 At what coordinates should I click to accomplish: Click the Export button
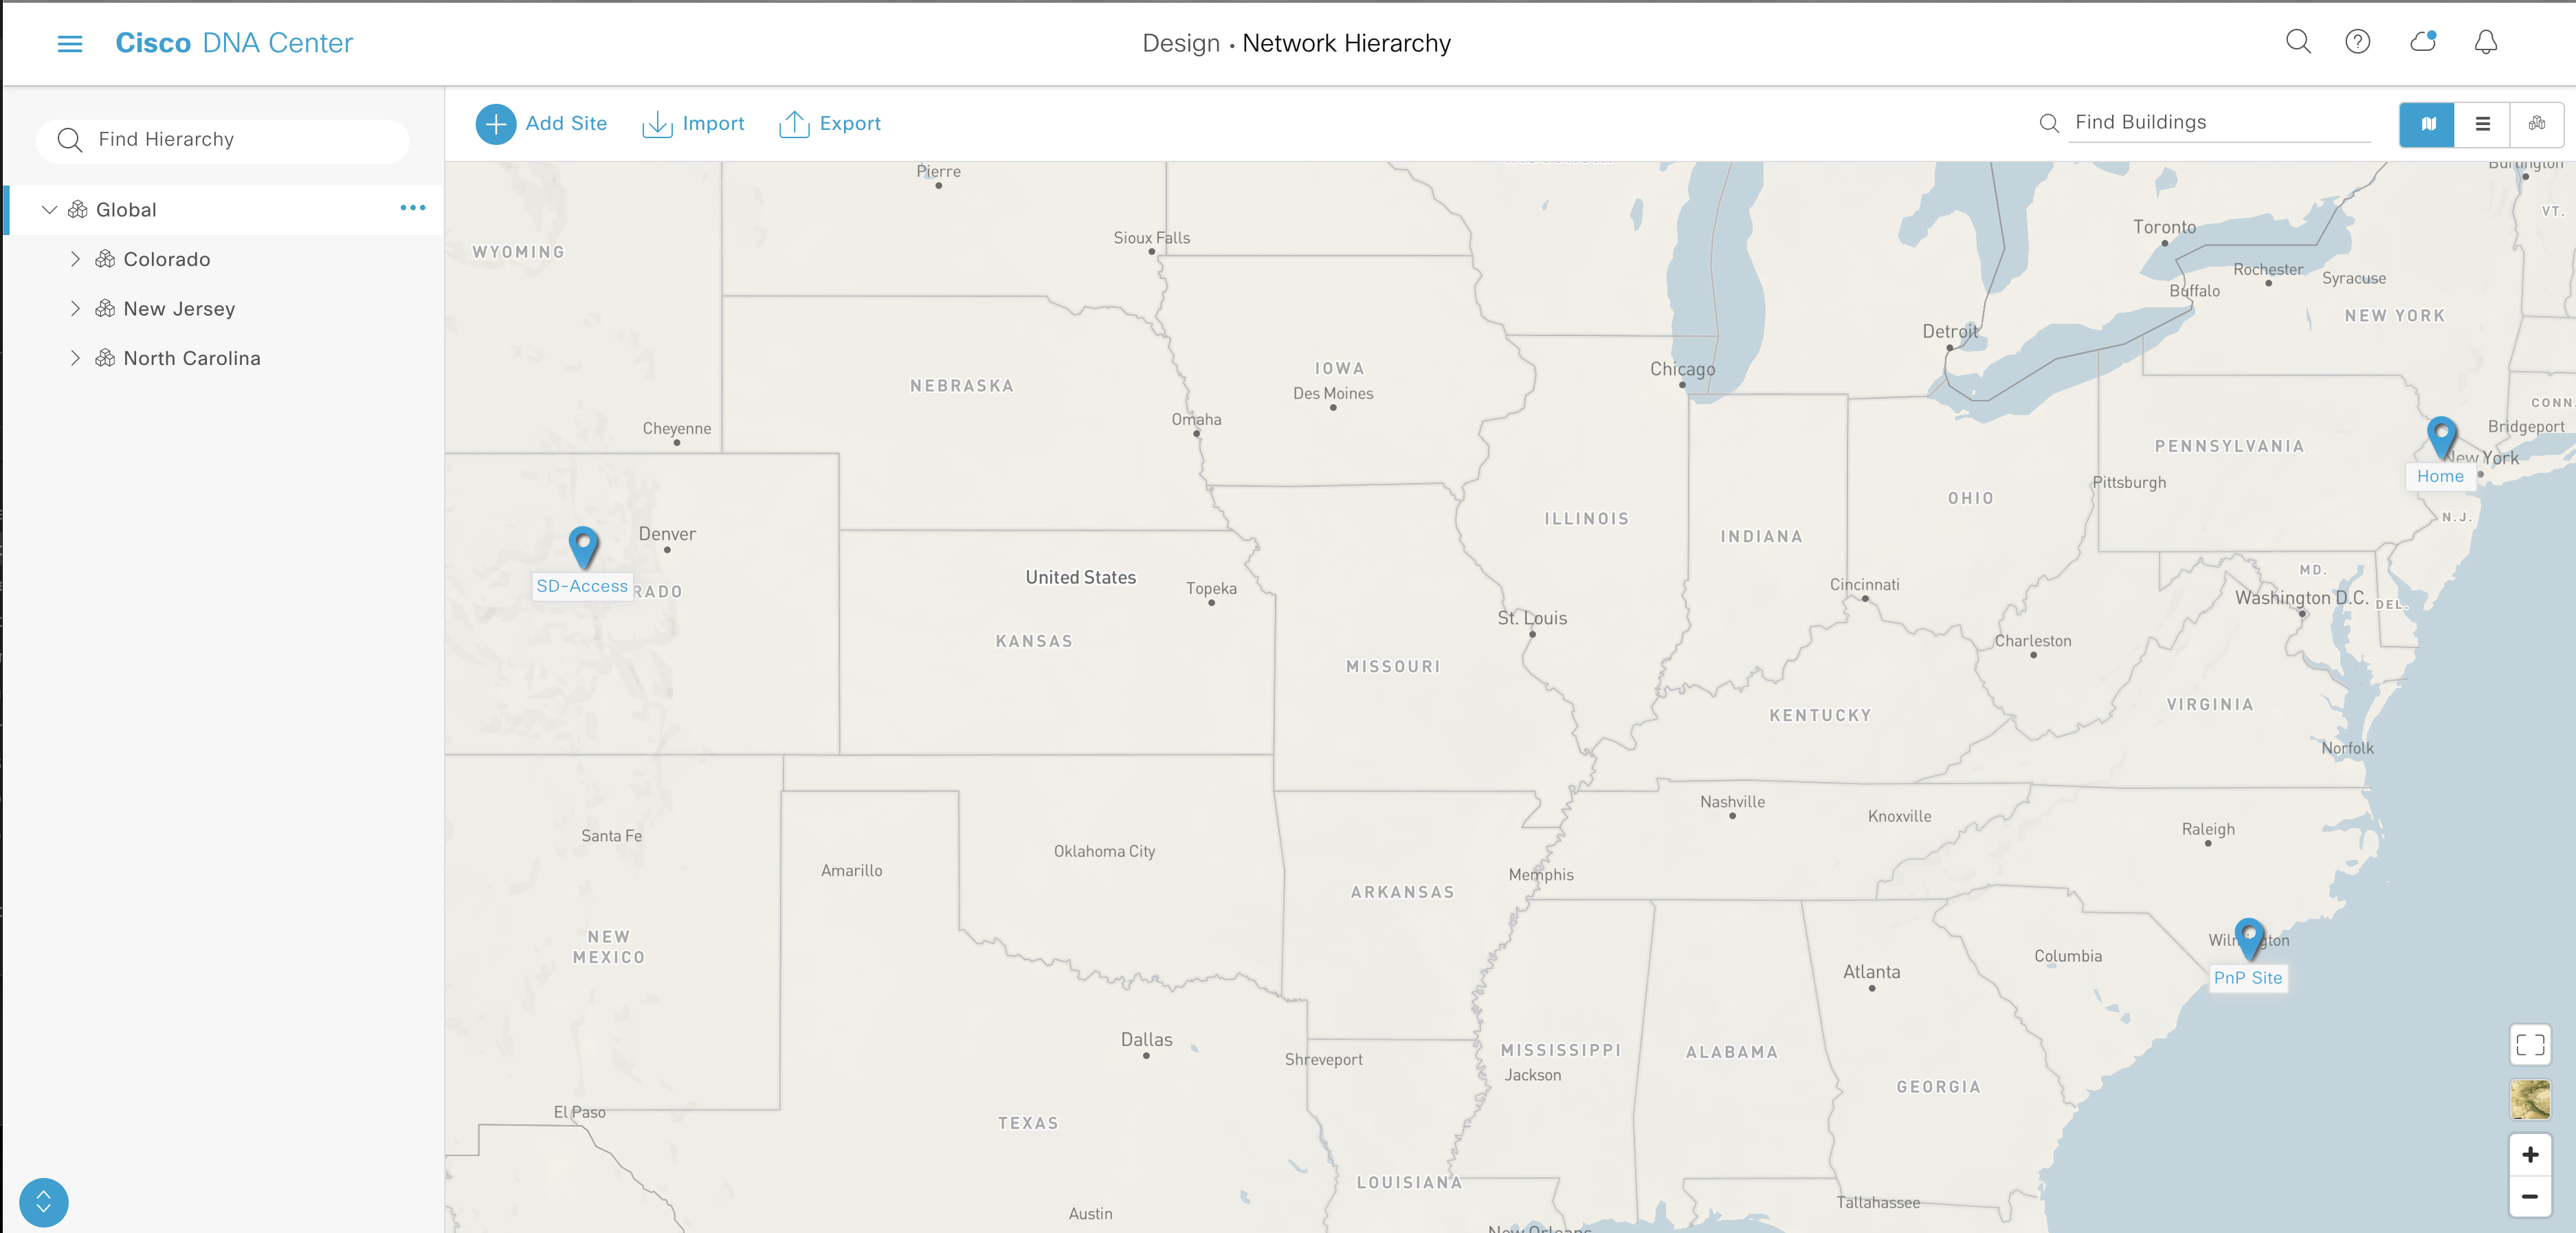(829, 124)
